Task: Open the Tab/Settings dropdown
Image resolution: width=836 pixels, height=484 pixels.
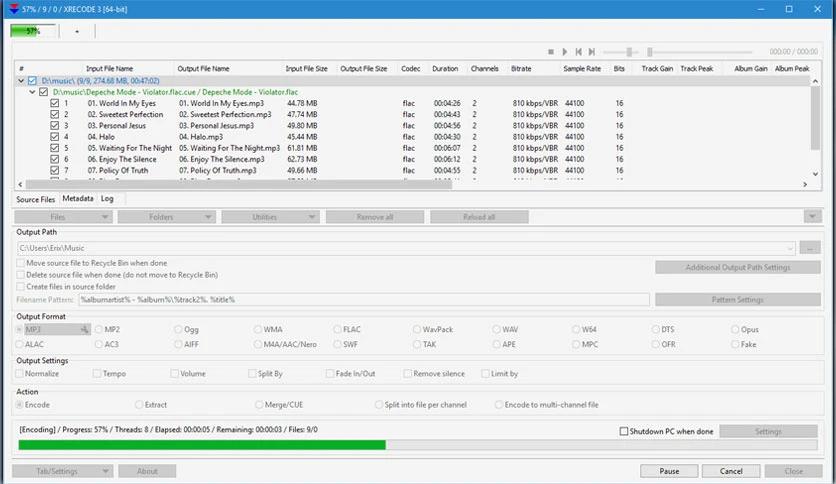Action: 62,471
